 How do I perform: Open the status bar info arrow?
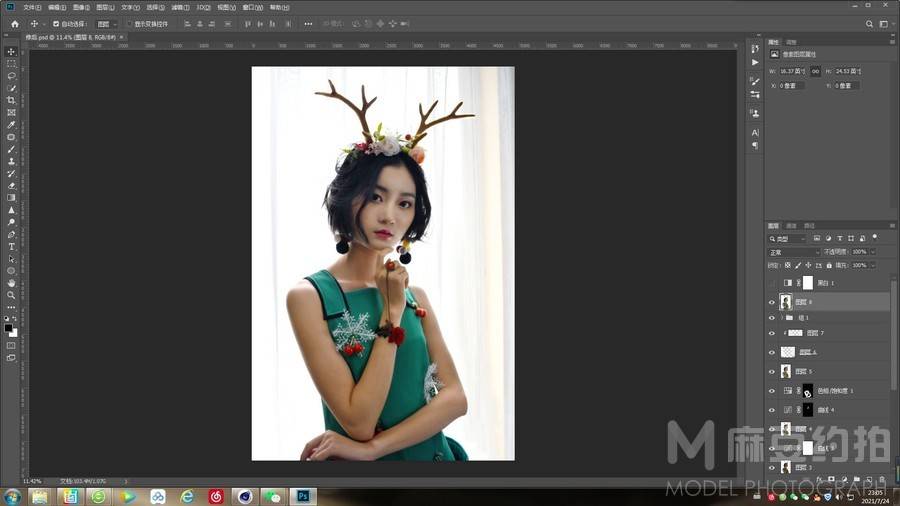click(x=126, y=481)
